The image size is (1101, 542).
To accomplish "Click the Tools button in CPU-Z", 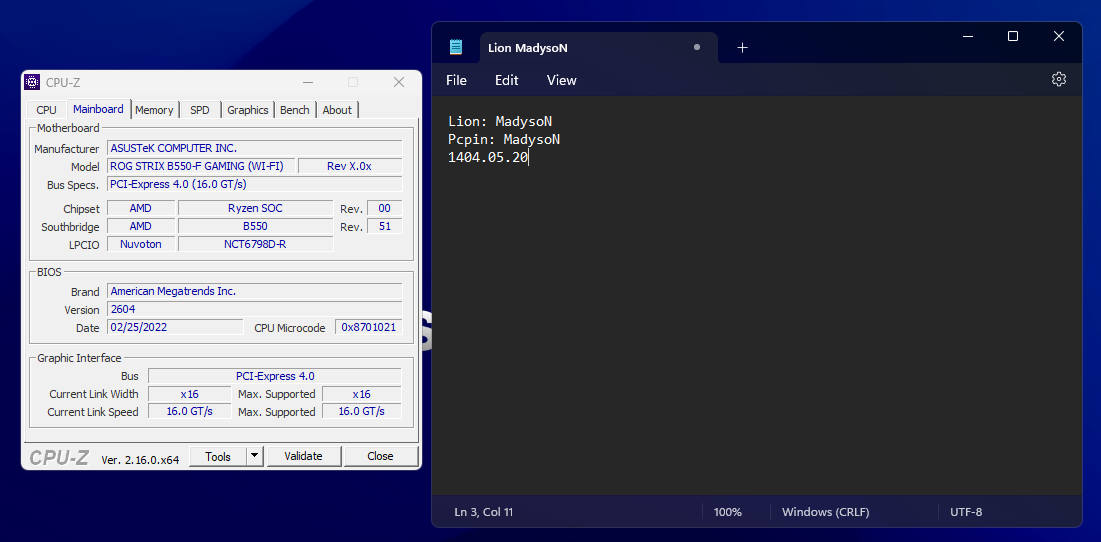I will (x=218, y=456).
